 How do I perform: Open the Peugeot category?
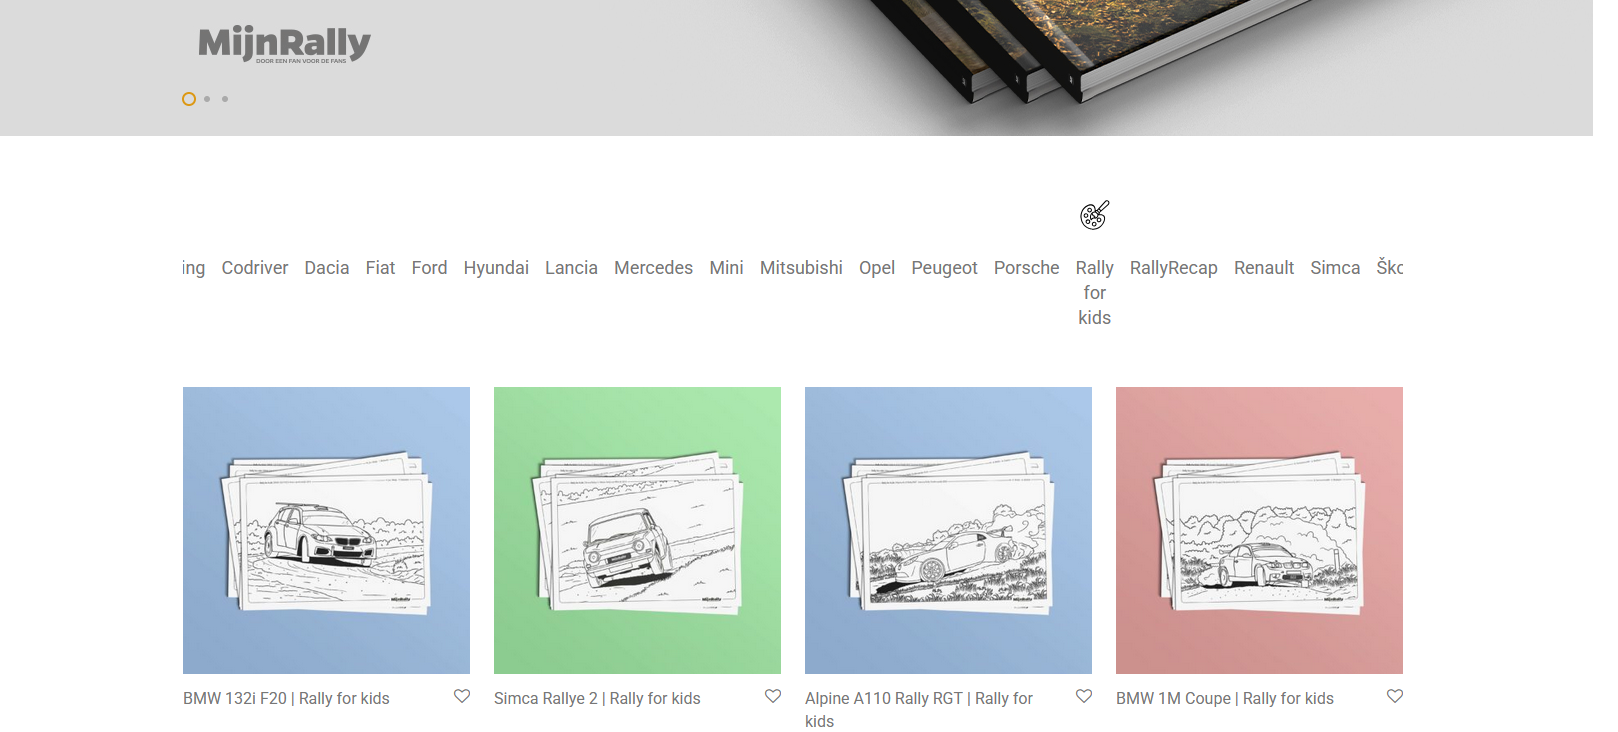coord(944,268)
